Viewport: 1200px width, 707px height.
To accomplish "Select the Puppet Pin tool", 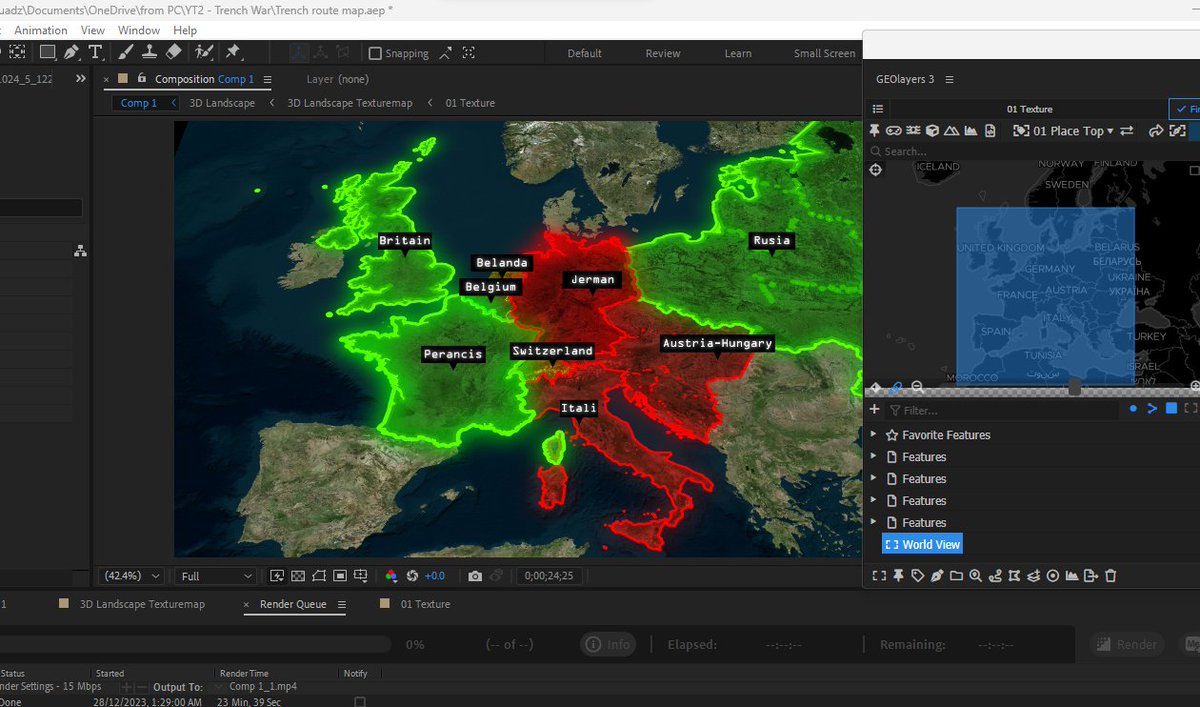I will pos(233,52).
